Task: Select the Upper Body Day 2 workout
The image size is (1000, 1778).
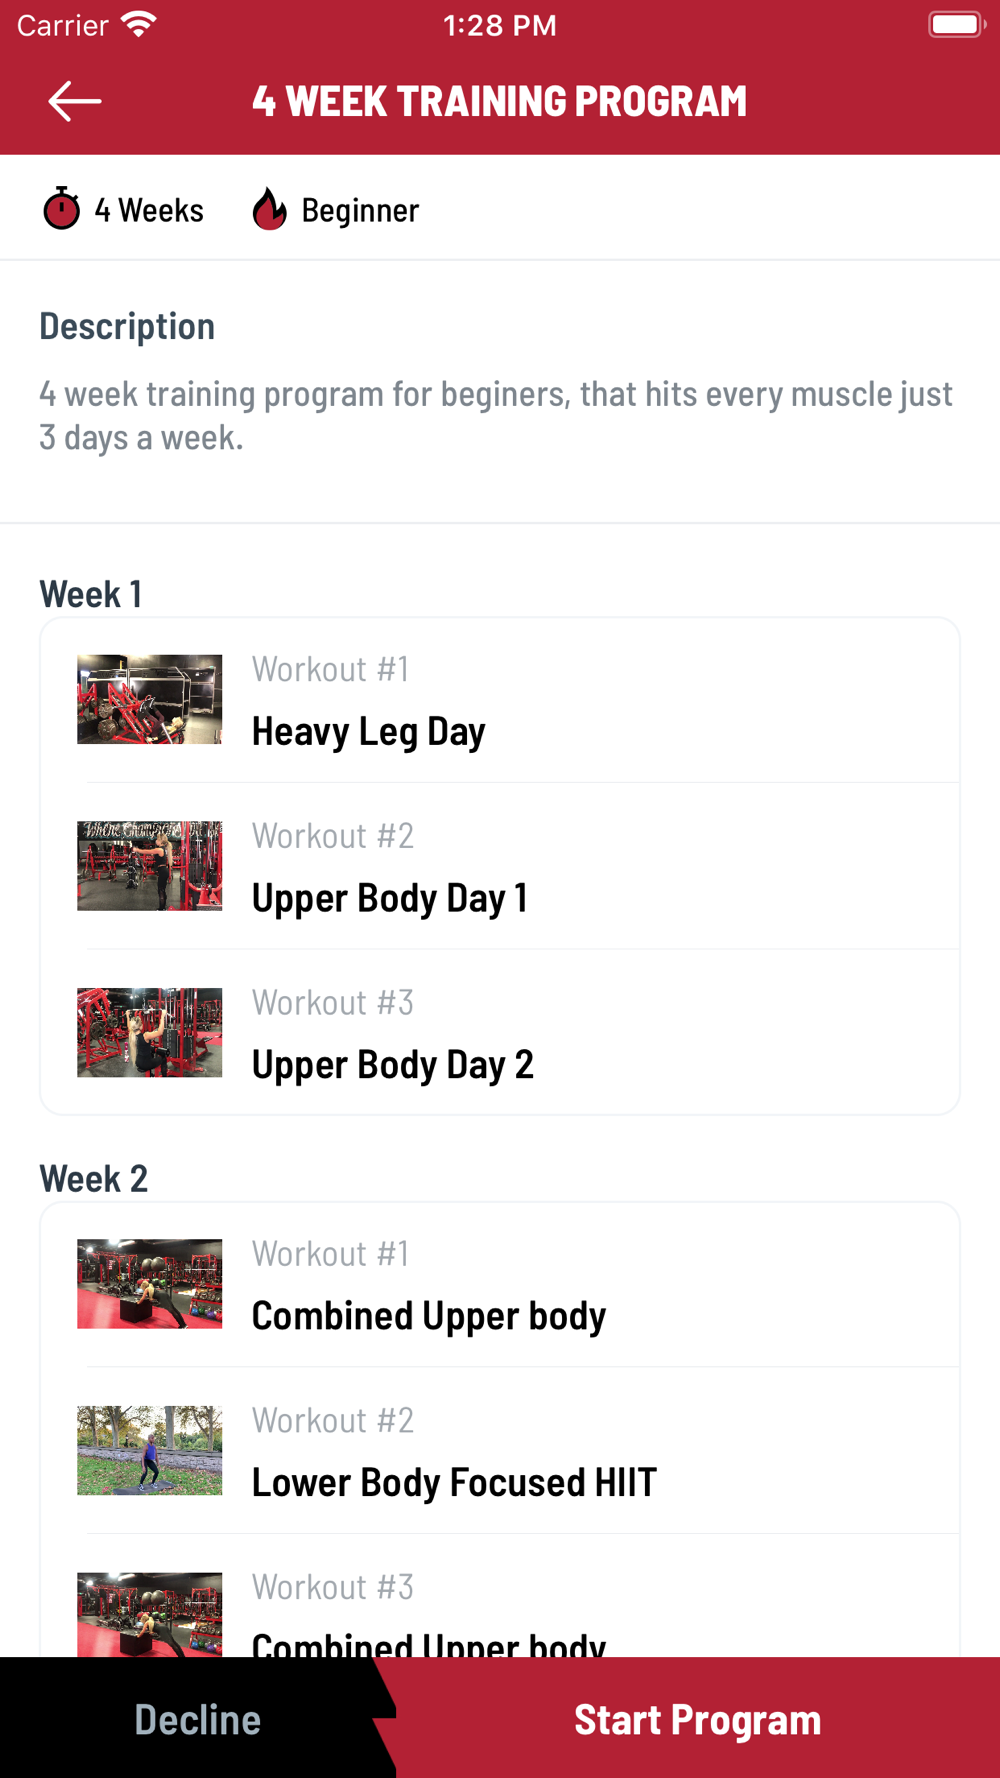Action: [x=500, y=1032]
